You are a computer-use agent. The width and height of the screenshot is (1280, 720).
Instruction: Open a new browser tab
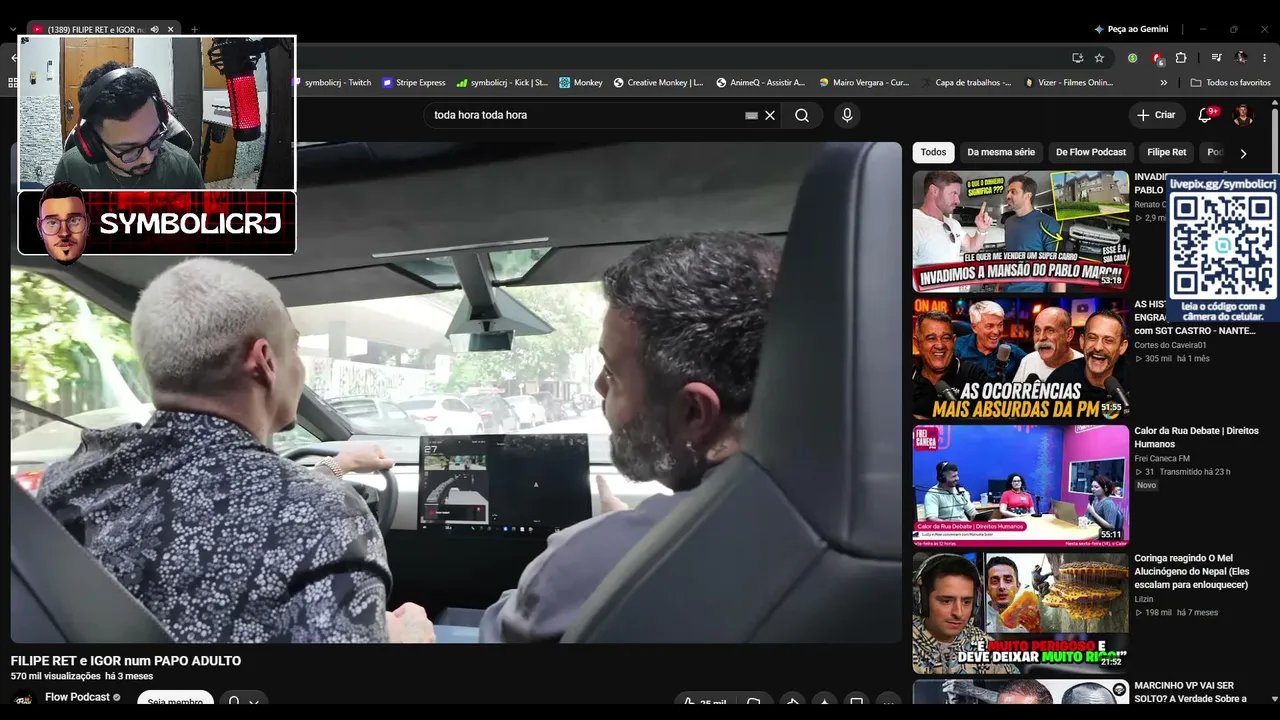click(194, 29)
